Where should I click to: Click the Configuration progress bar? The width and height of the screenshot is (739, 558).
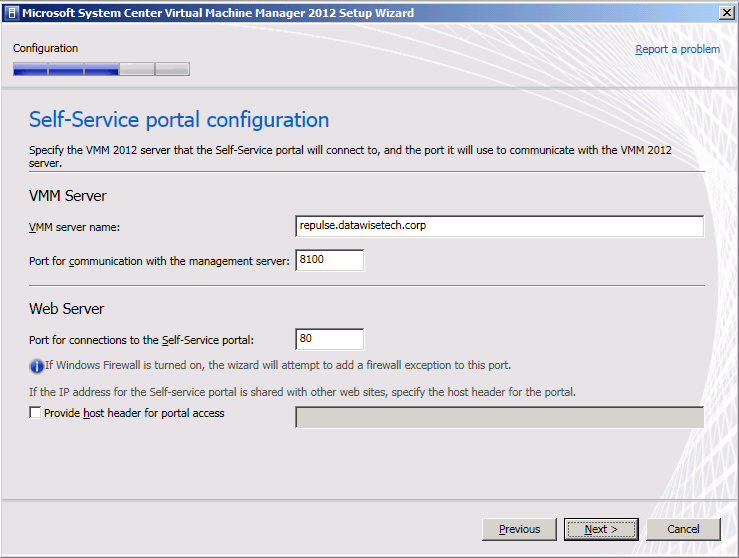[x=101, y=69]
